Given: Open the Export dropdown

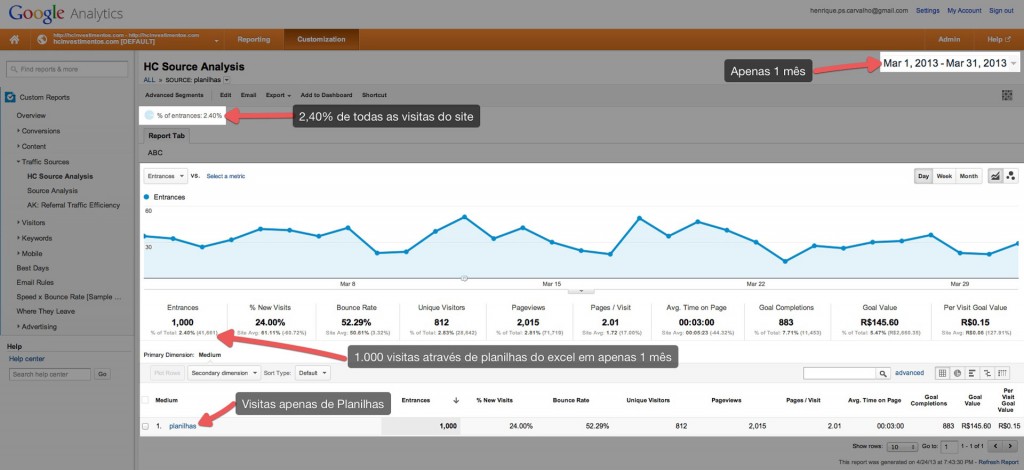Looking at the screenshot, I should point(278,95).
